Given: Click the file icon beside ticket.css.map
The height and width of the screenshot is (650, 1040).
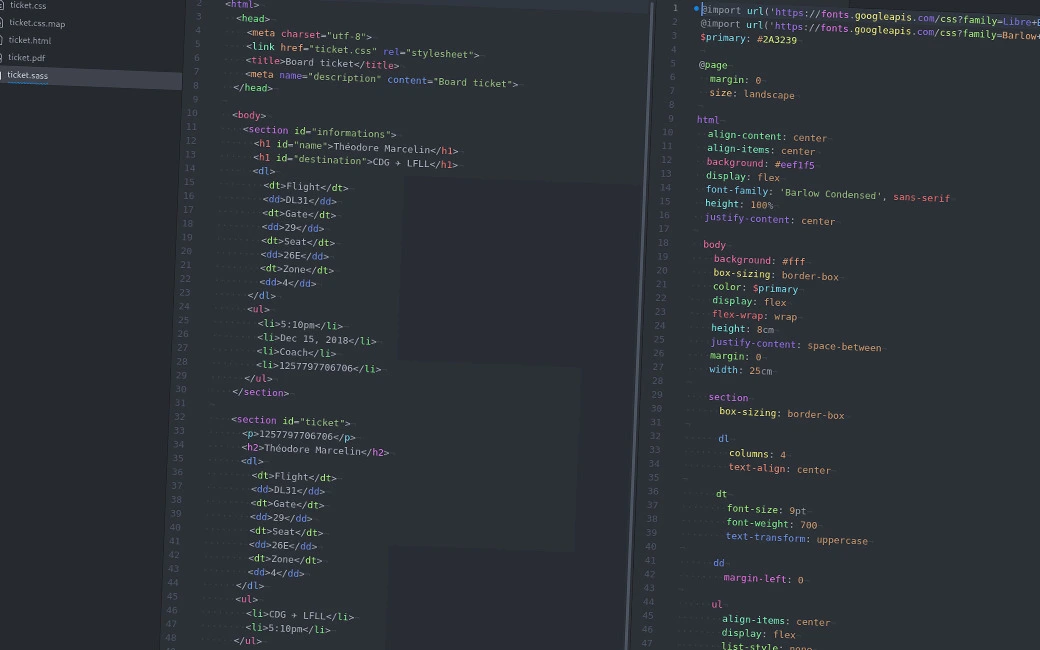Looking at the screenshot, I should tap(3, 23).
